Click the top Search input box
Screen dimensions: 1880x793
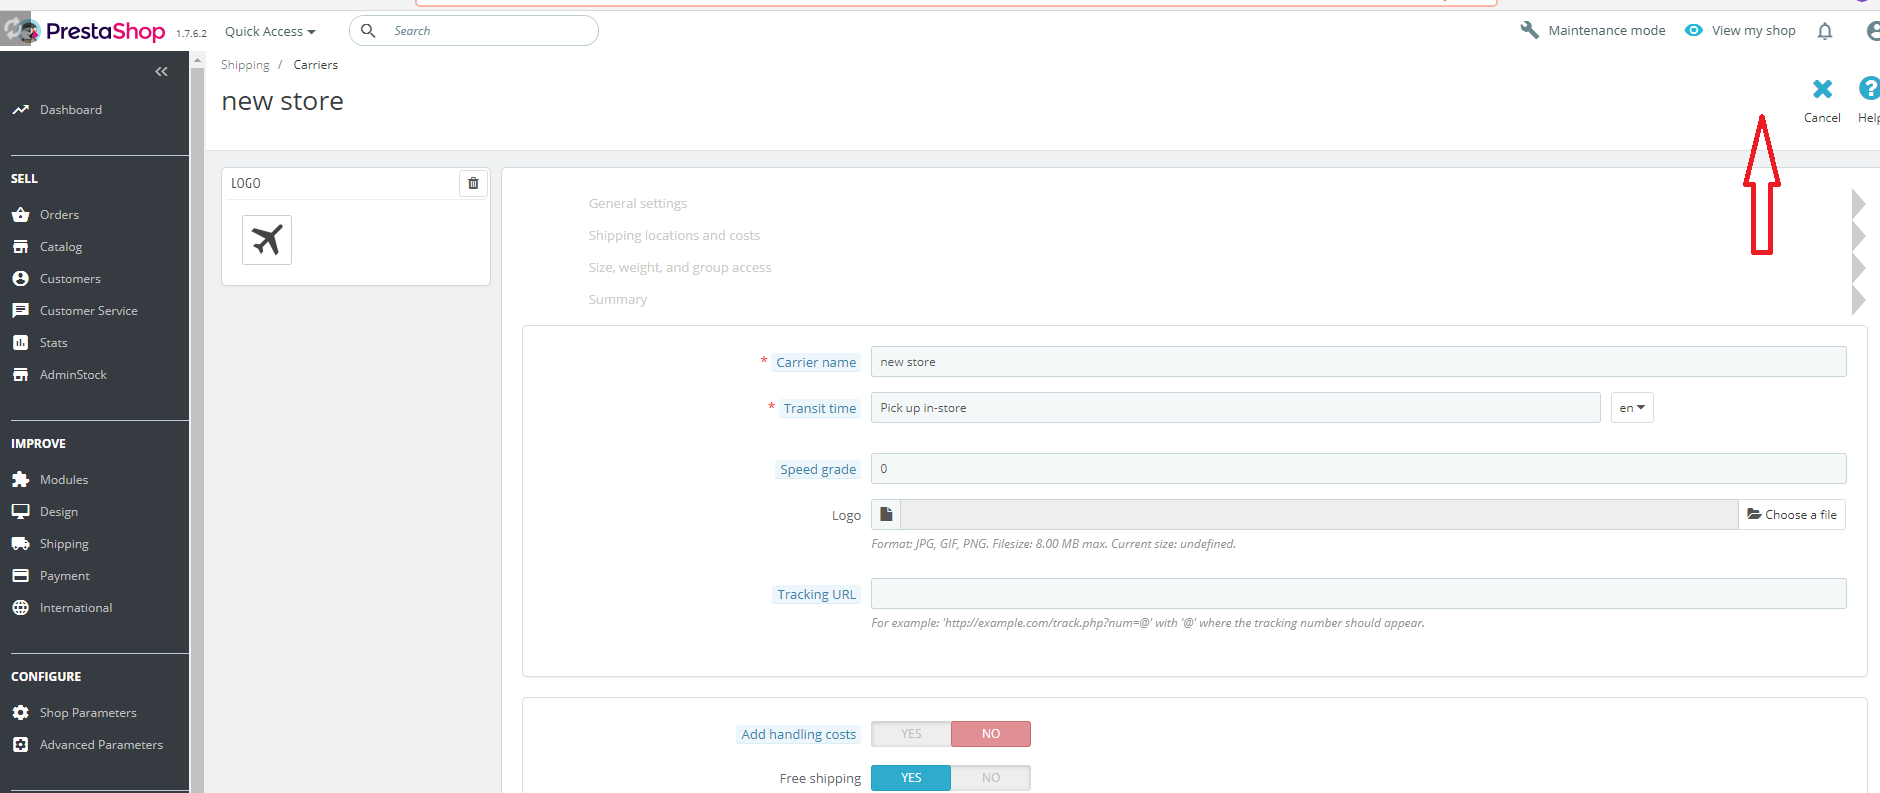(x=474, y=31)
